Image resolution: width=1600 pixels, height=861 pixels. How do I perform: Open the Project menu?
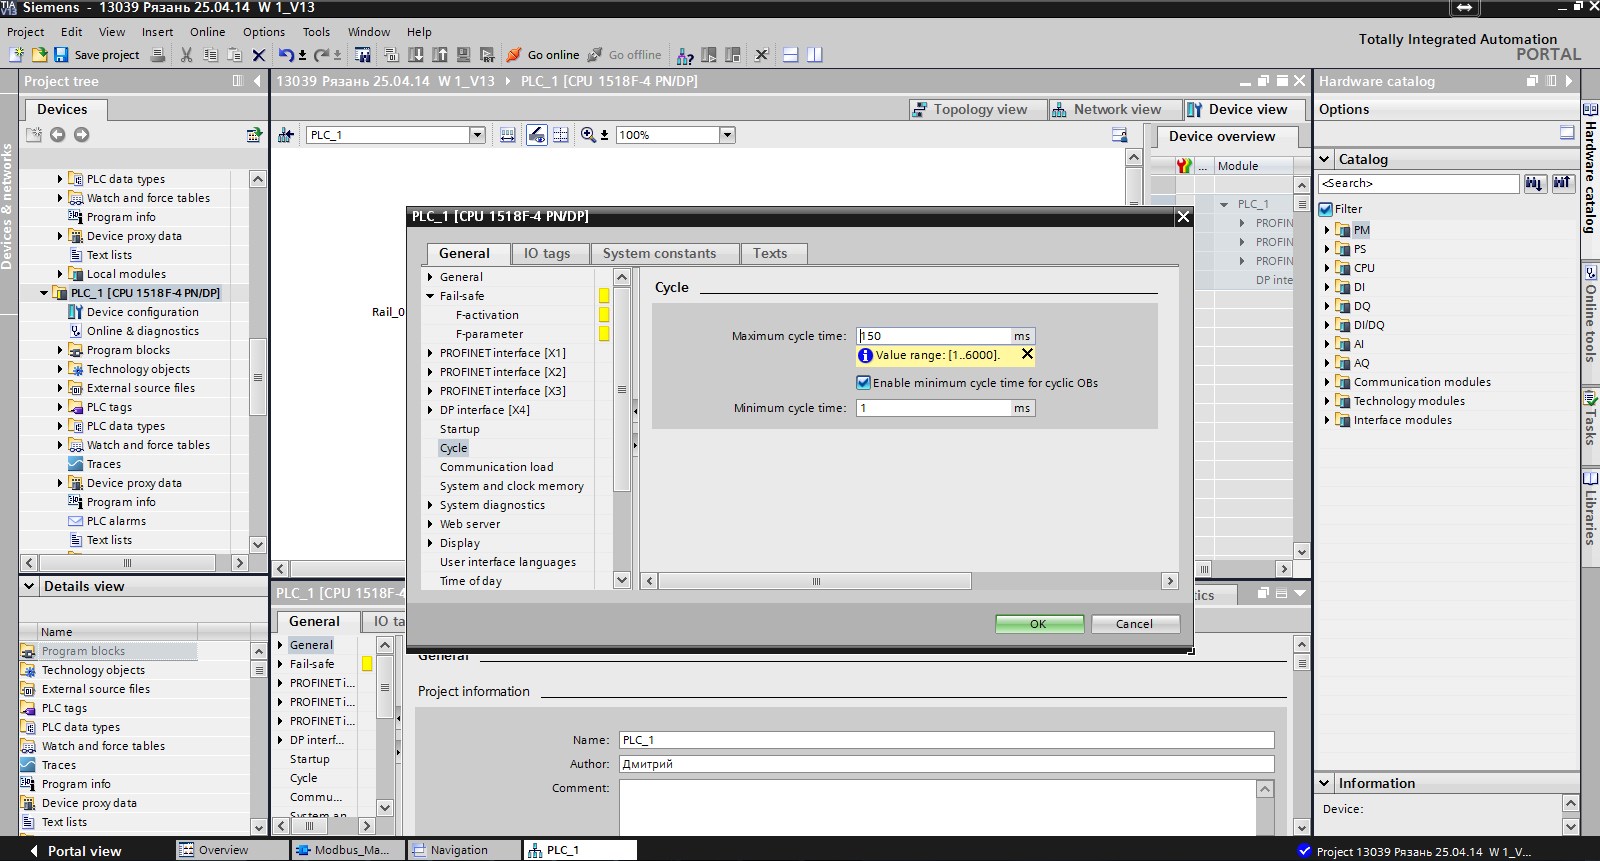pyautogui.click(x=26, y=32)
